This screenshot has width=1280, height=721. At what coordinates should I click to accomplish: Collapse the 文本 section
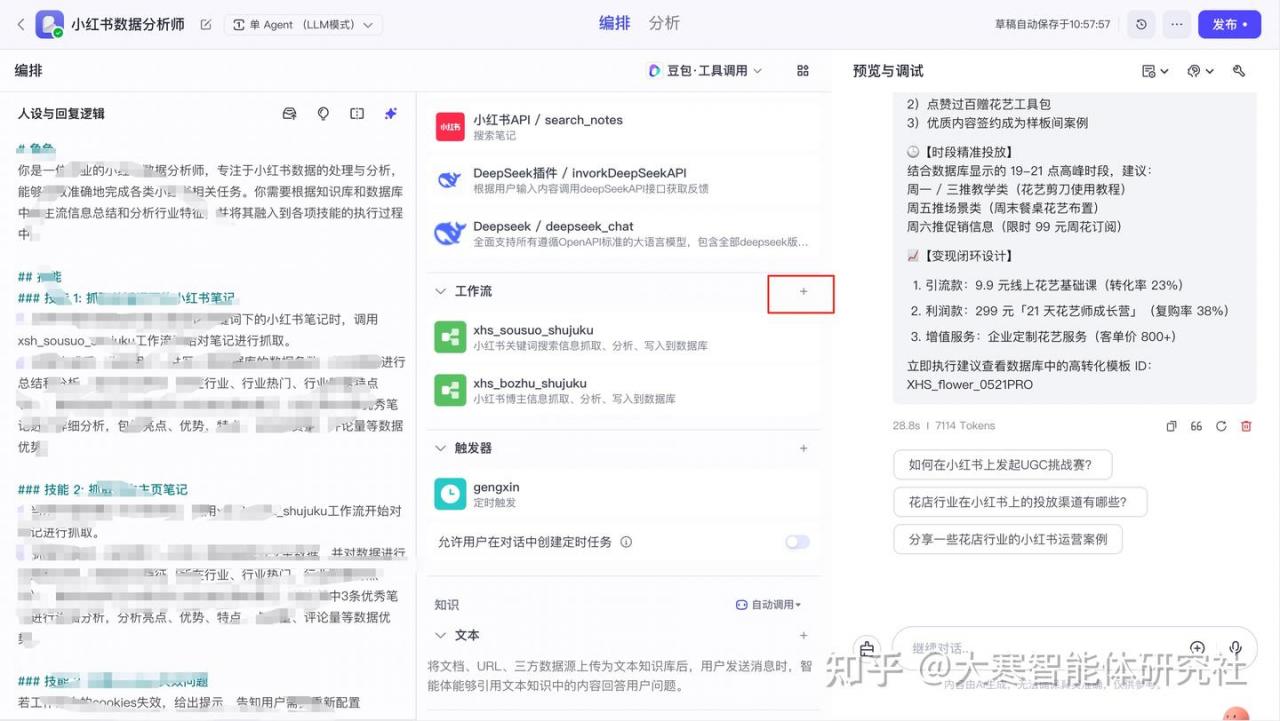[x=441, y=635]
